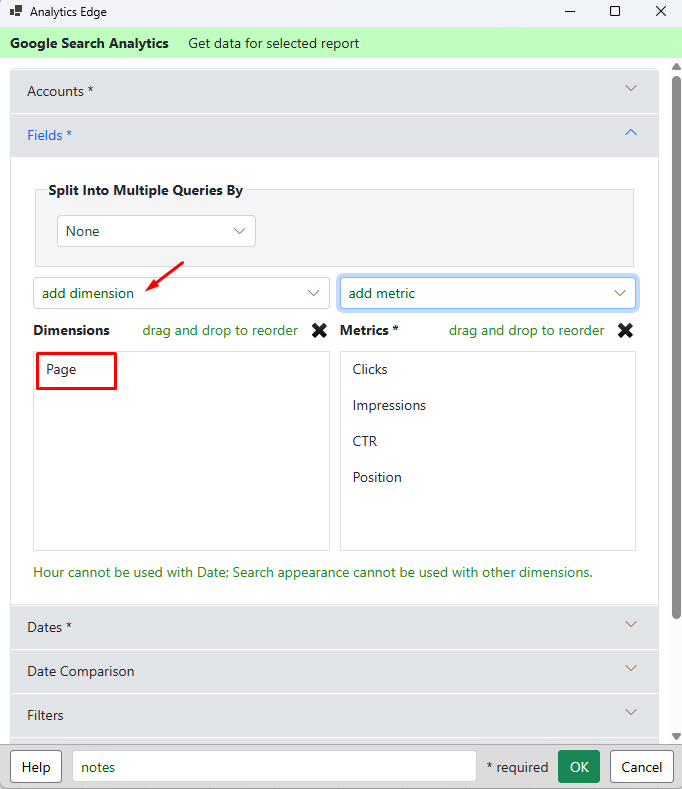Open the add dimension dropdown

(181, 293)
